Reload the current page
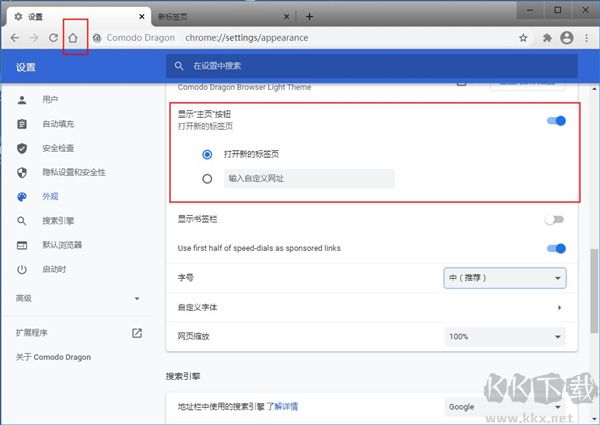Viewport: 600px width, 425px height. 53,38
